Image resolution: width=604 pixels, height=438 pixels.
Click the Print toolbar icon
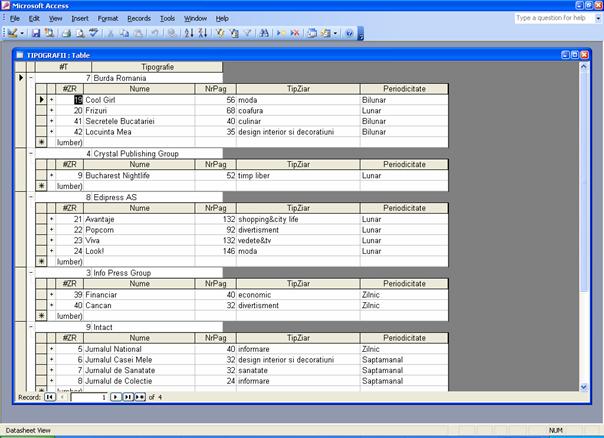(x=65, y=33)
